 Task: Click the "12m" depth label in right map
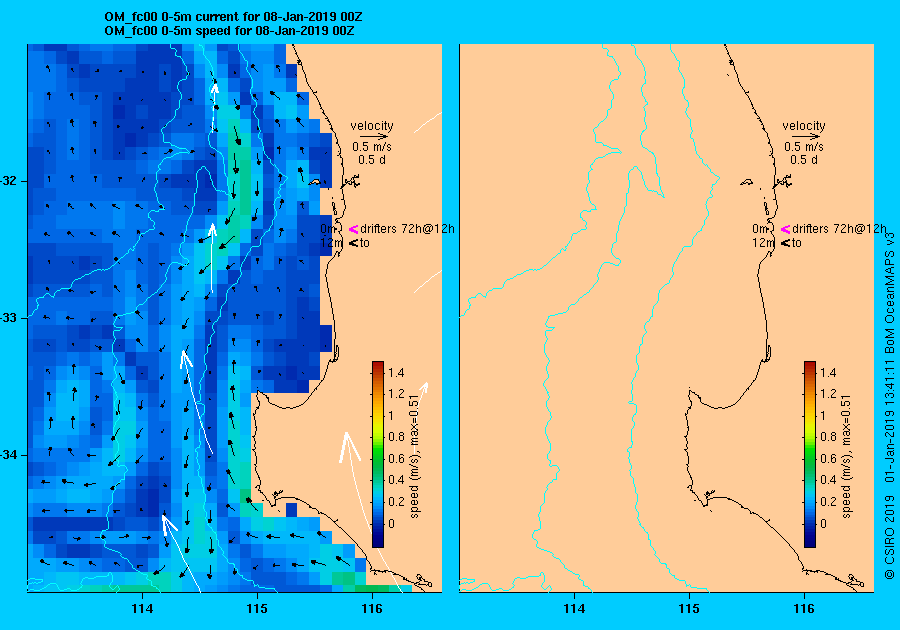[x=763, y=243]
